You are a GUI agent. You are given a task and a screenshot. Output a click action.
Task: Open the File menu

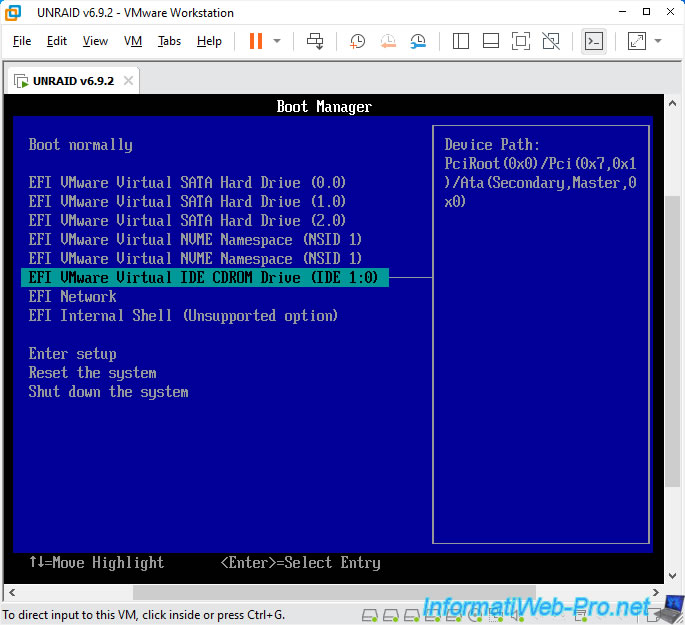(x=22, y=41)
